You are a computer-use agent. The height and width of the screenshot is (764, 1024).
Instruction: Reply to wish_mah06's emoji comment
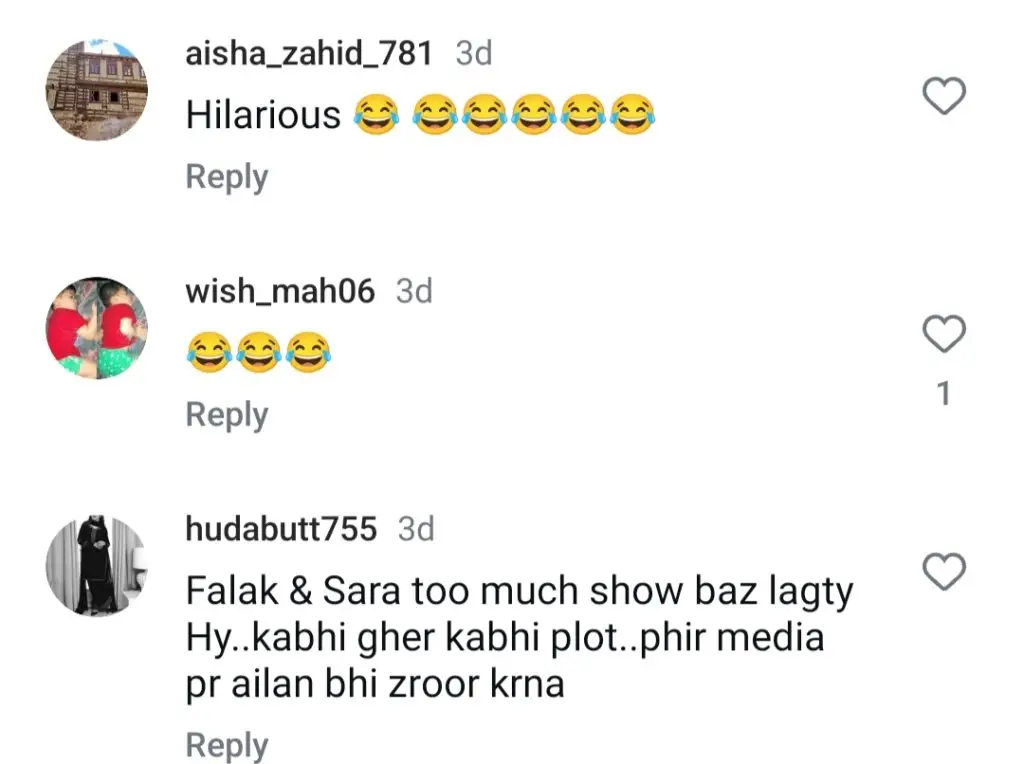coord(227,415)
